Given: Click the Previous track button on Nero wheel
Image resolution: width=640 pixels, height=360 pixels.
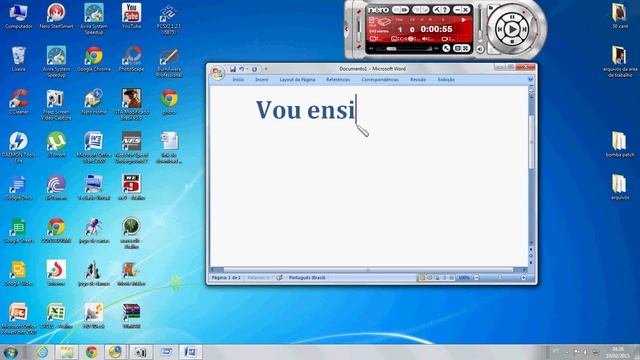Looking at the screenshot, I should pos(499,29).
